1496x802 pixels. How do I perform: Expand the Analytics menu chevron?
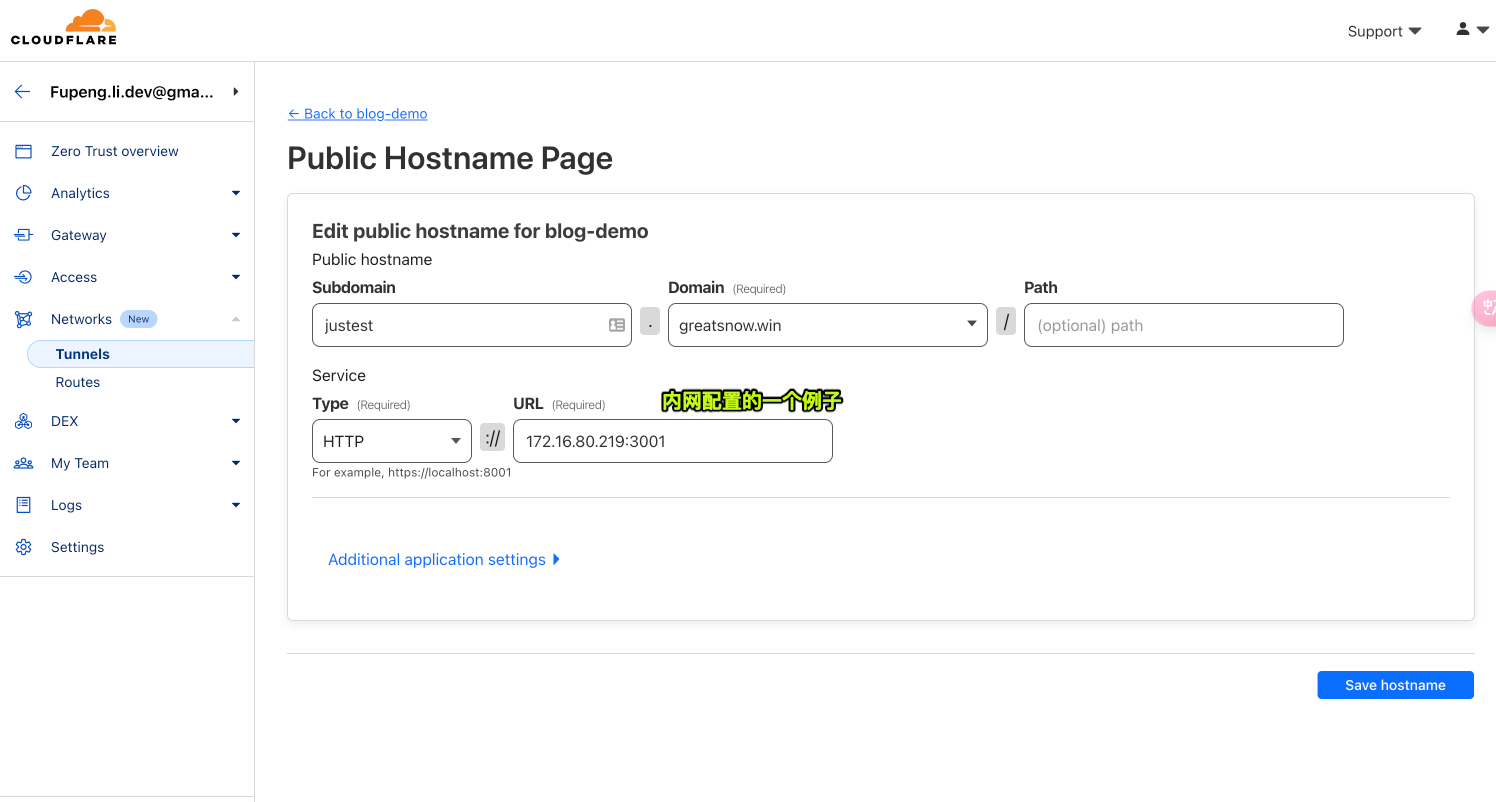click(x=236, y=193)
